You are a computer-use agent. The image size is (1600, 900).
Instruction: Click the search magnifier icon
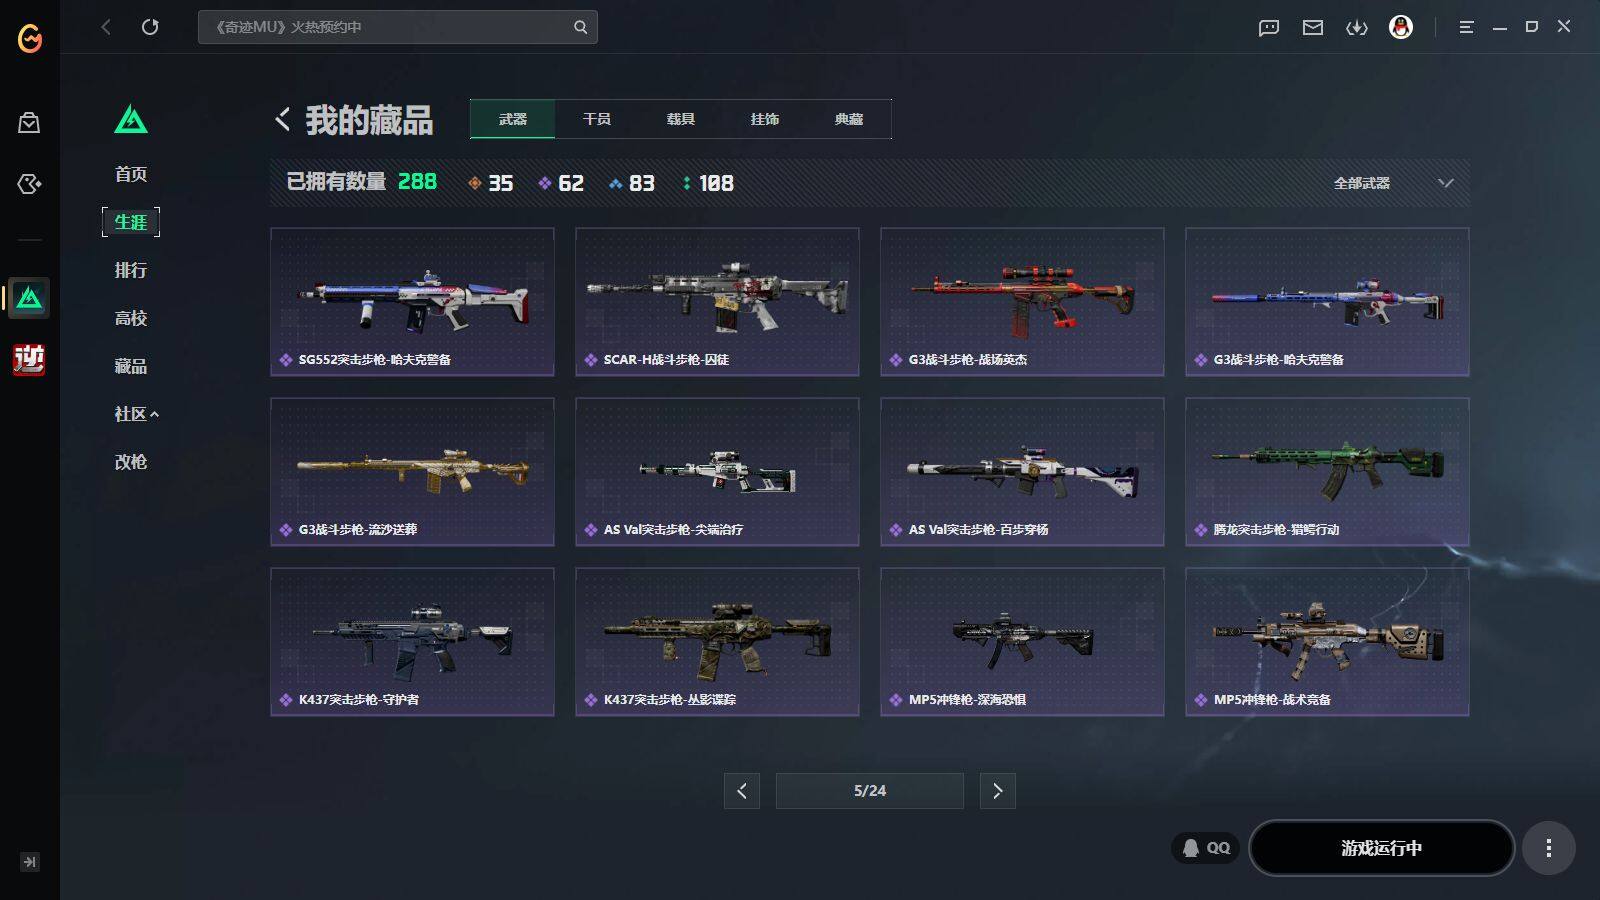pos(580,27)
